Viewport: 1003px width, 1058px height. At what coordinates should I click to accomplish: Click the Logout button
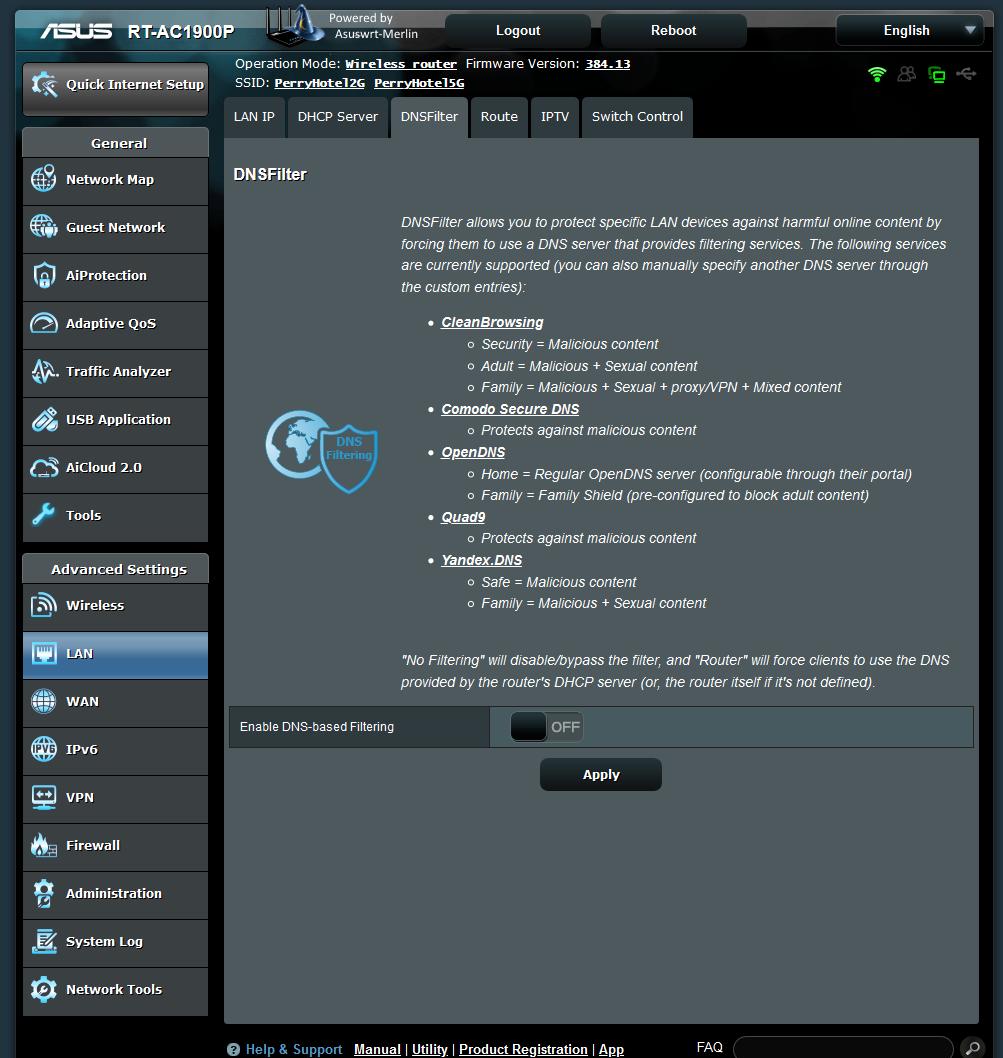click(x=518, y=30)
